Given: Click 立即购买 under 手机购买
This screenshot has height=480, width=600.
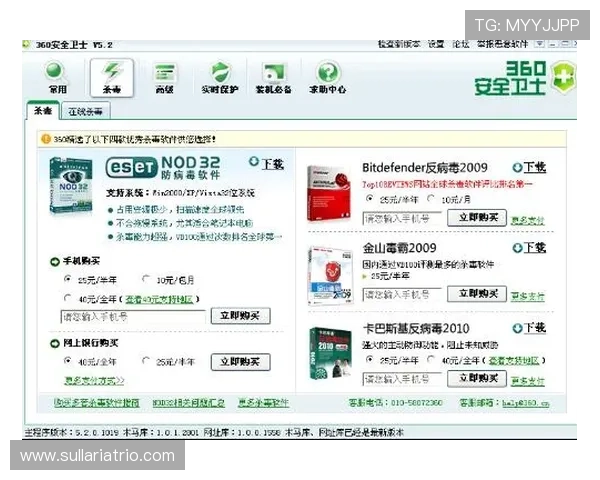Looking at the screenshot, I should coord(240,316).
